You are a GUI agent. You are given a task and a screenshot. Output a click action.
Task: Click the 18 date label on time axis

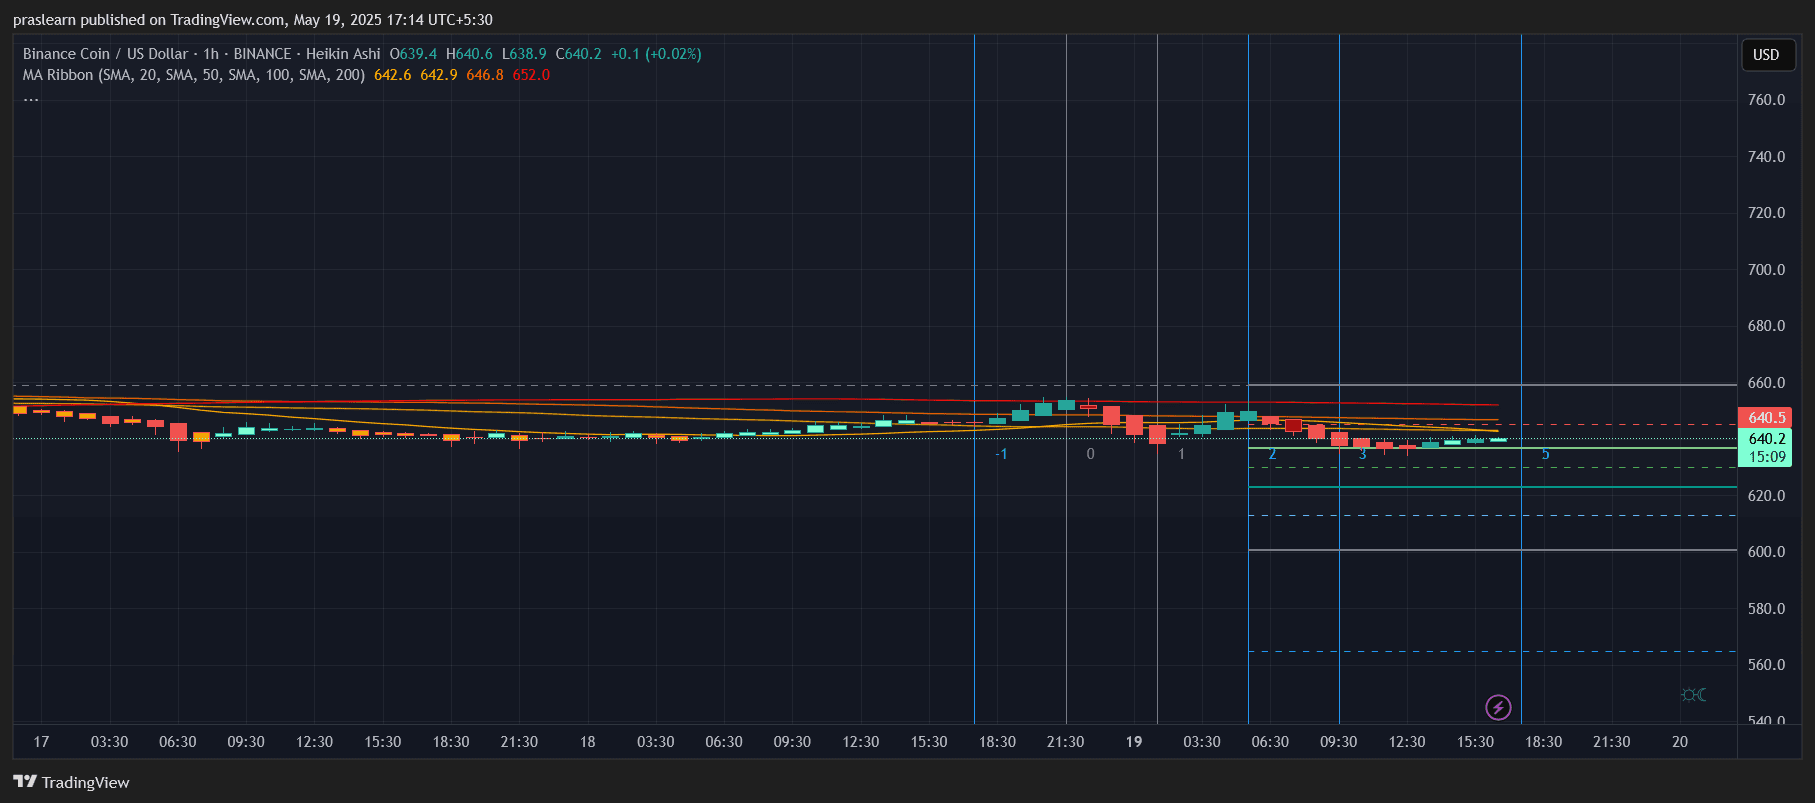point(588,742)
